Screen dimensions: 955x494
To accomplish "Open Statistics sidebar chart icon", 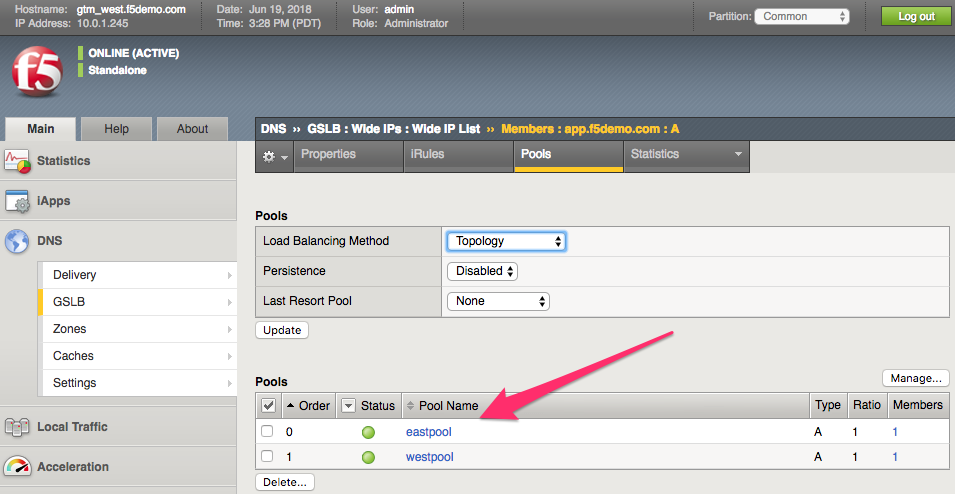I will tap(17, 161).
